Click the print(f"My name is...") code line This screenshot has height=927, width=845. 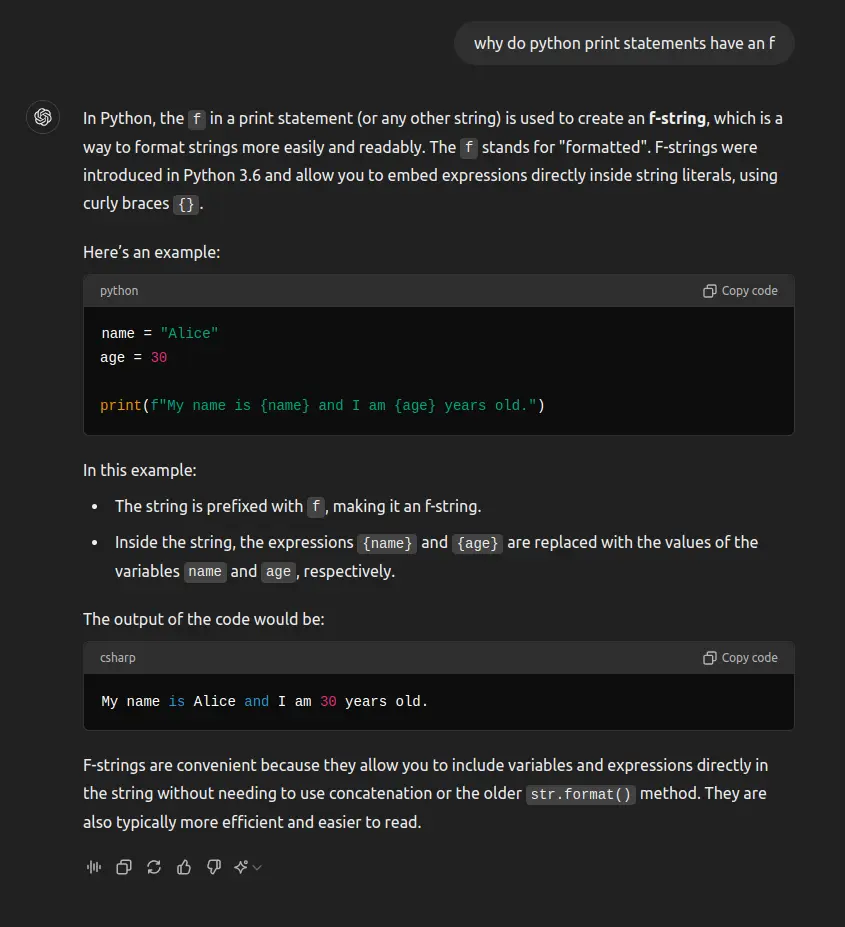(x=322, y=405)
